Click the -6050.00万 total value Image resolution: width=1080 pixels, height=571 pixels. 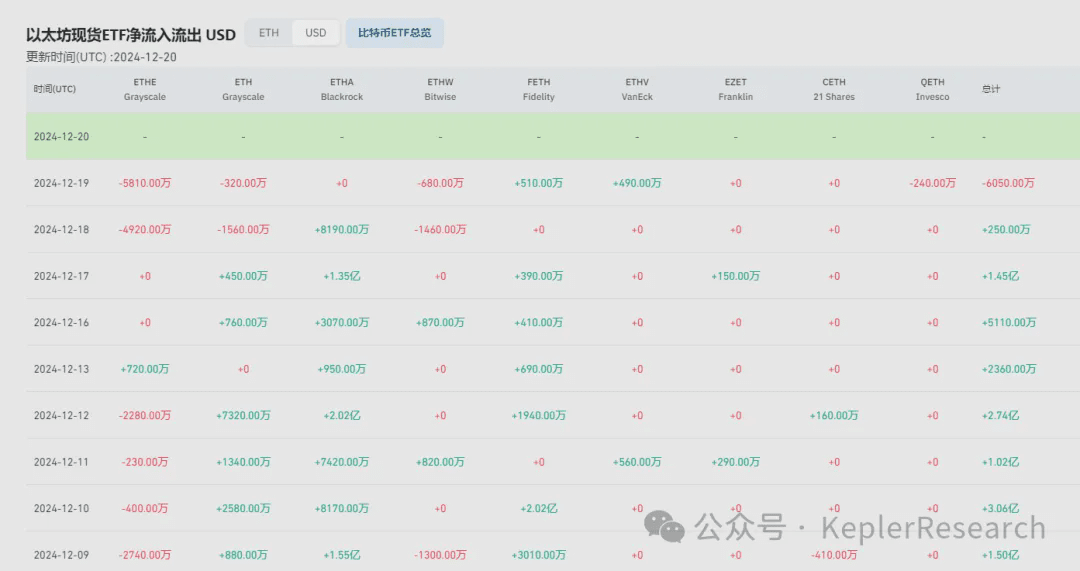(1008, 183)
